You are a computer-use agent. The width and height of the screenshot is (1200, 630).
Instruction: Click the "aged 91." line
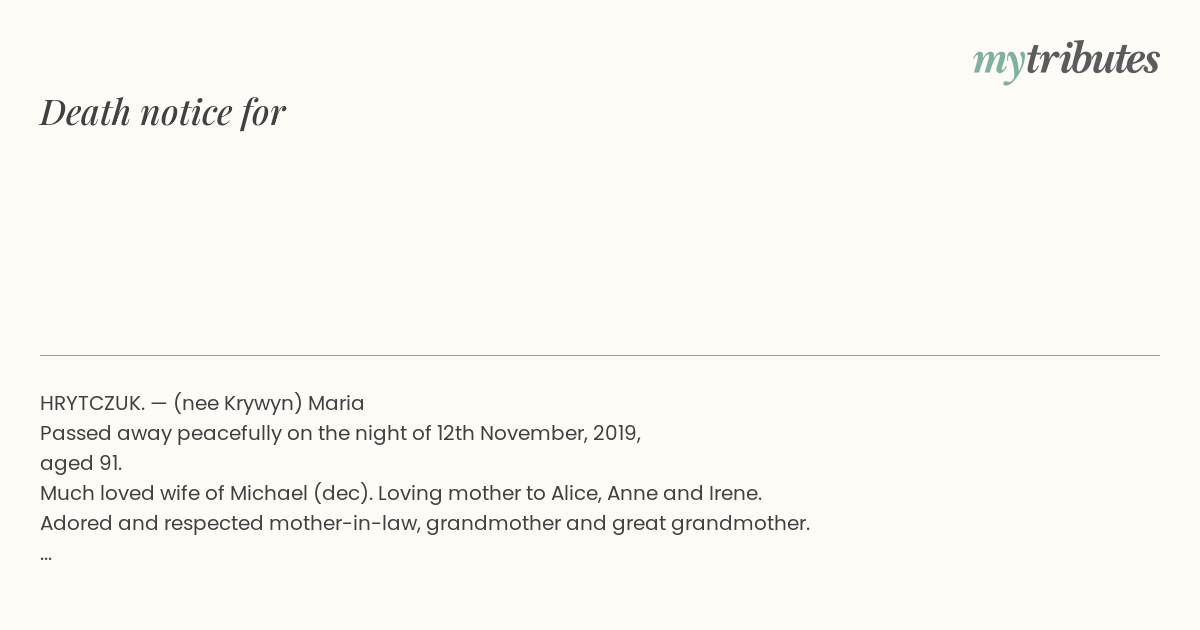pos(81,463)
